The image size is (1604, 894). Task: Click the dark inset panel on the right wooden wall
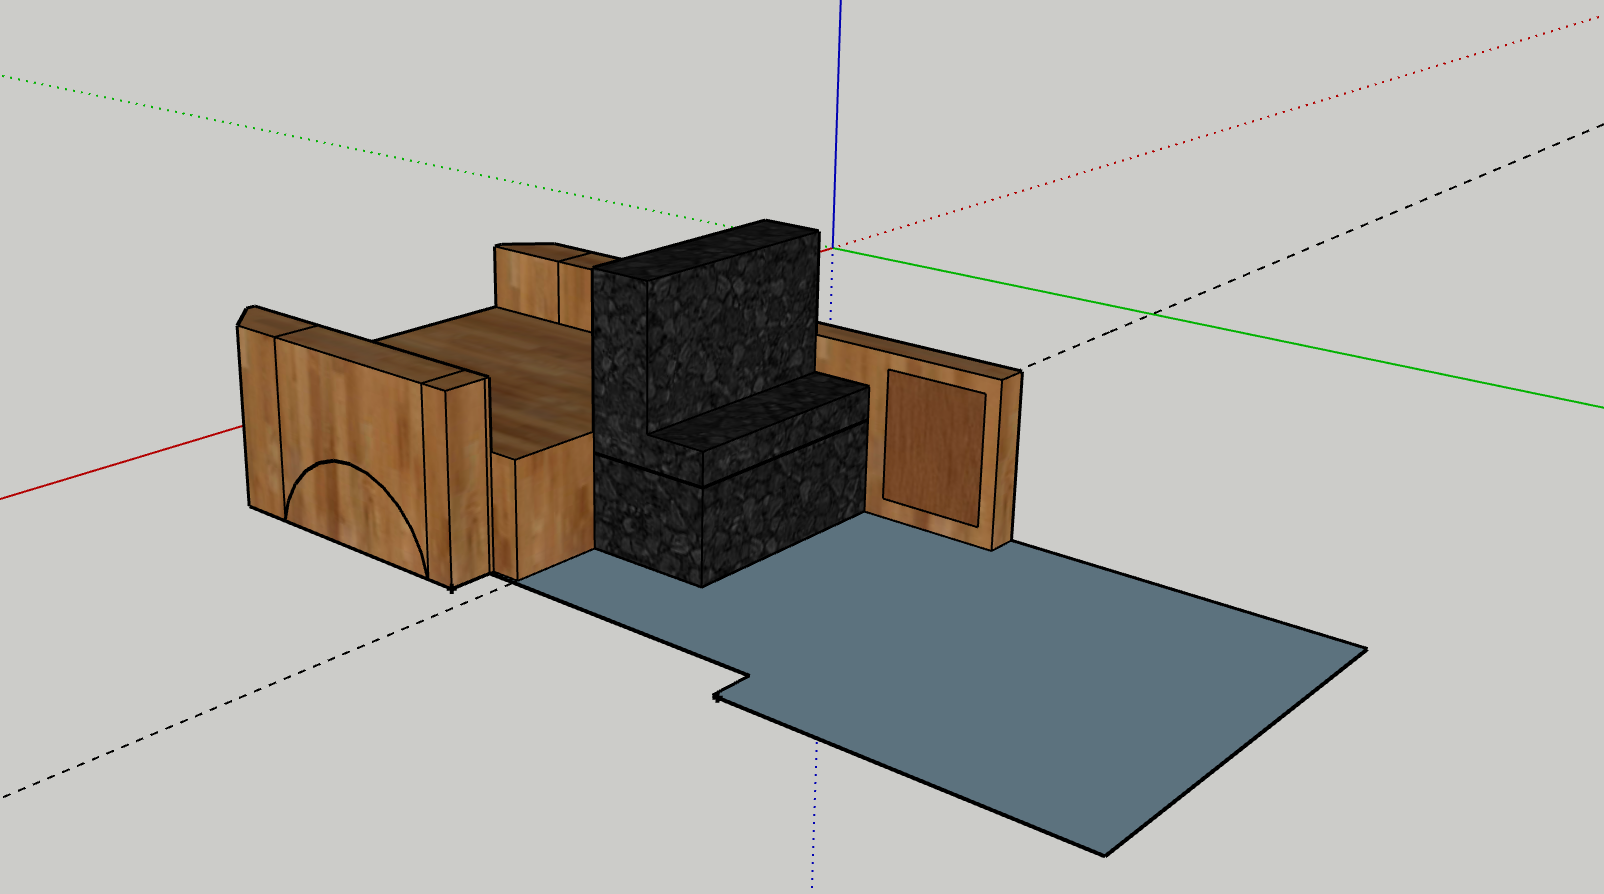tap(934, 446)
